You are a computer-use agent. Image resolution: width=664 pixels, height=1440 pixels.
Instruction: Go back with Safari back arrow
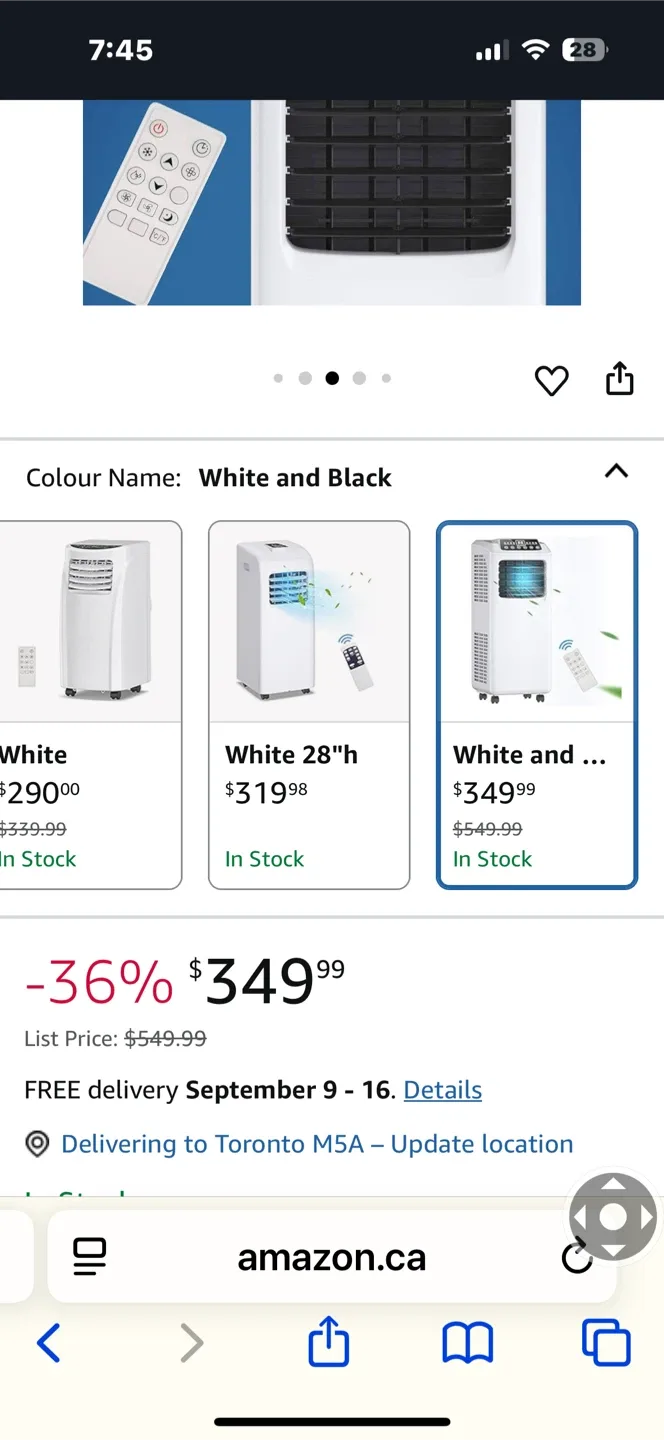(x=48, y=1342)
